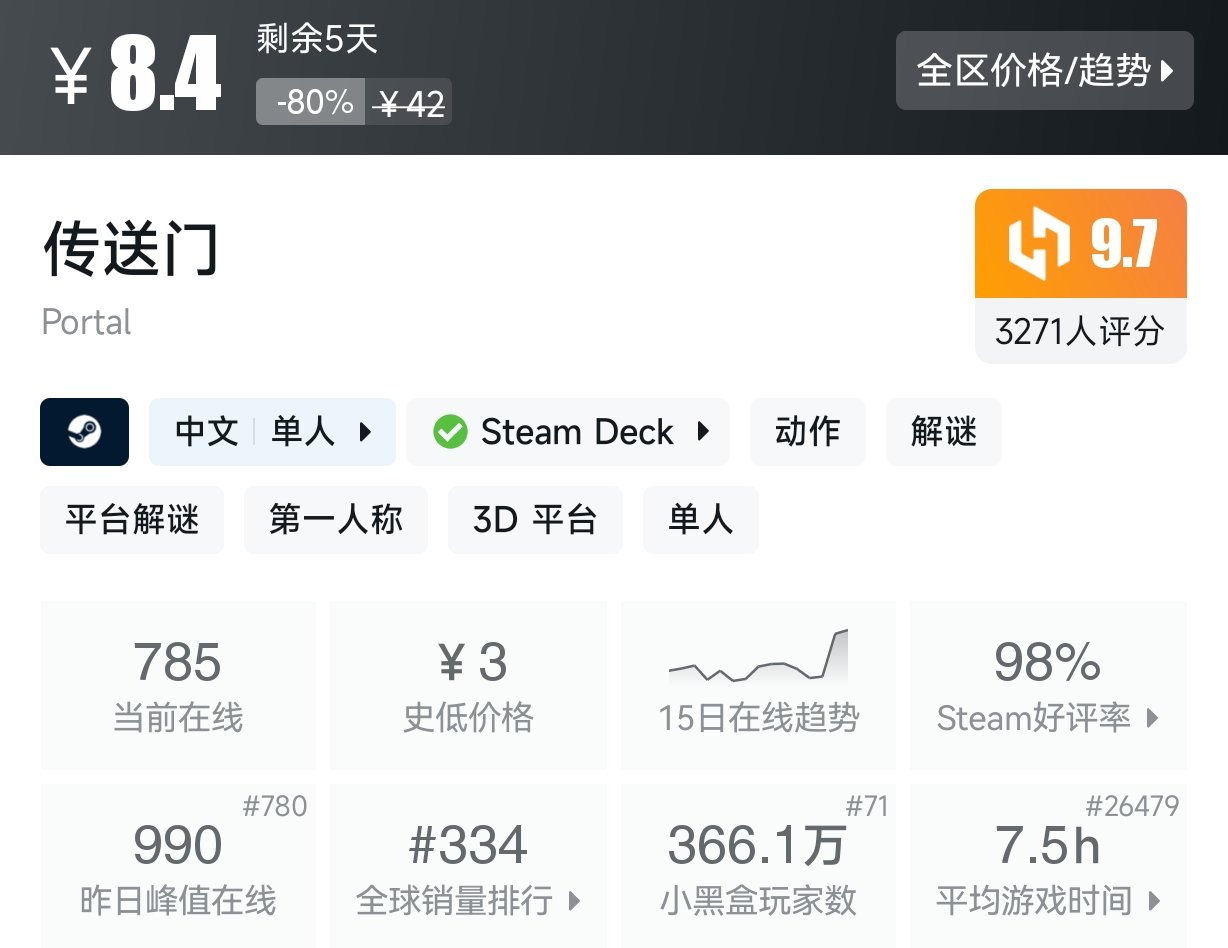1228x948 pixels.
Task: Click the -80% discount badge
Action: (310, 101)
